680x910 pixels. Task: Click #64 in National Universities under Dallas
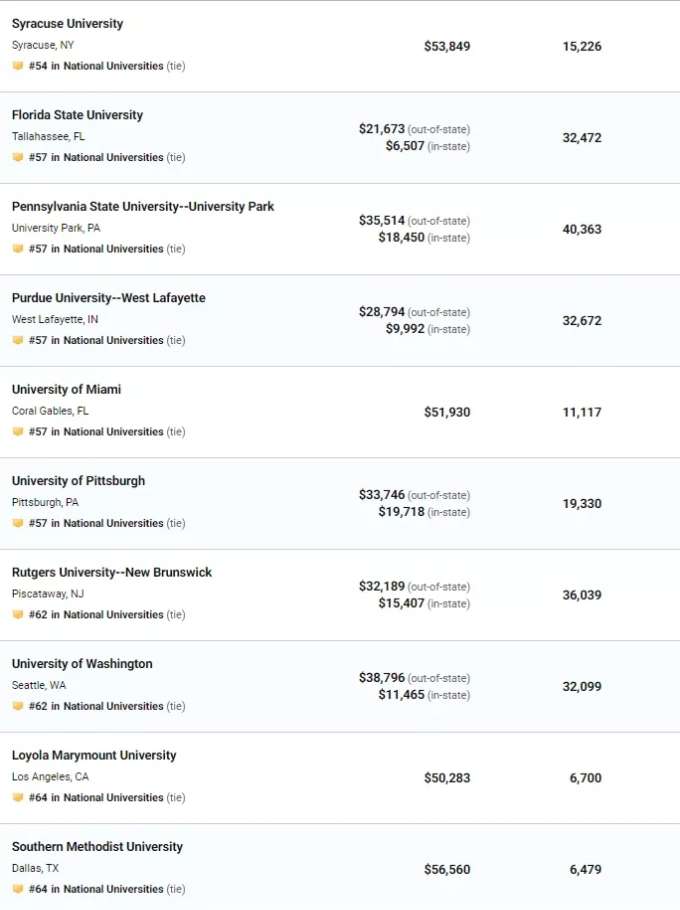pyautogui.click(x=96, y=889)
